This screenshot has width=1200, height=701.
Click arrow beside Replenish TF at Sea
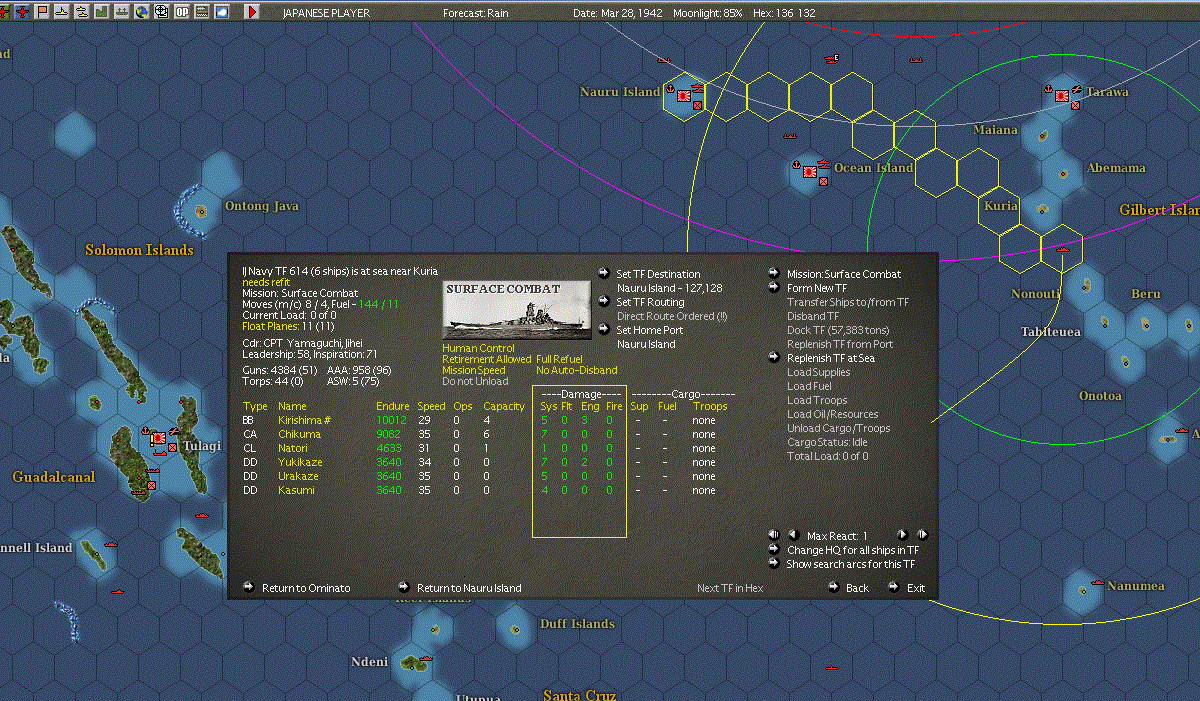[774, 357]
